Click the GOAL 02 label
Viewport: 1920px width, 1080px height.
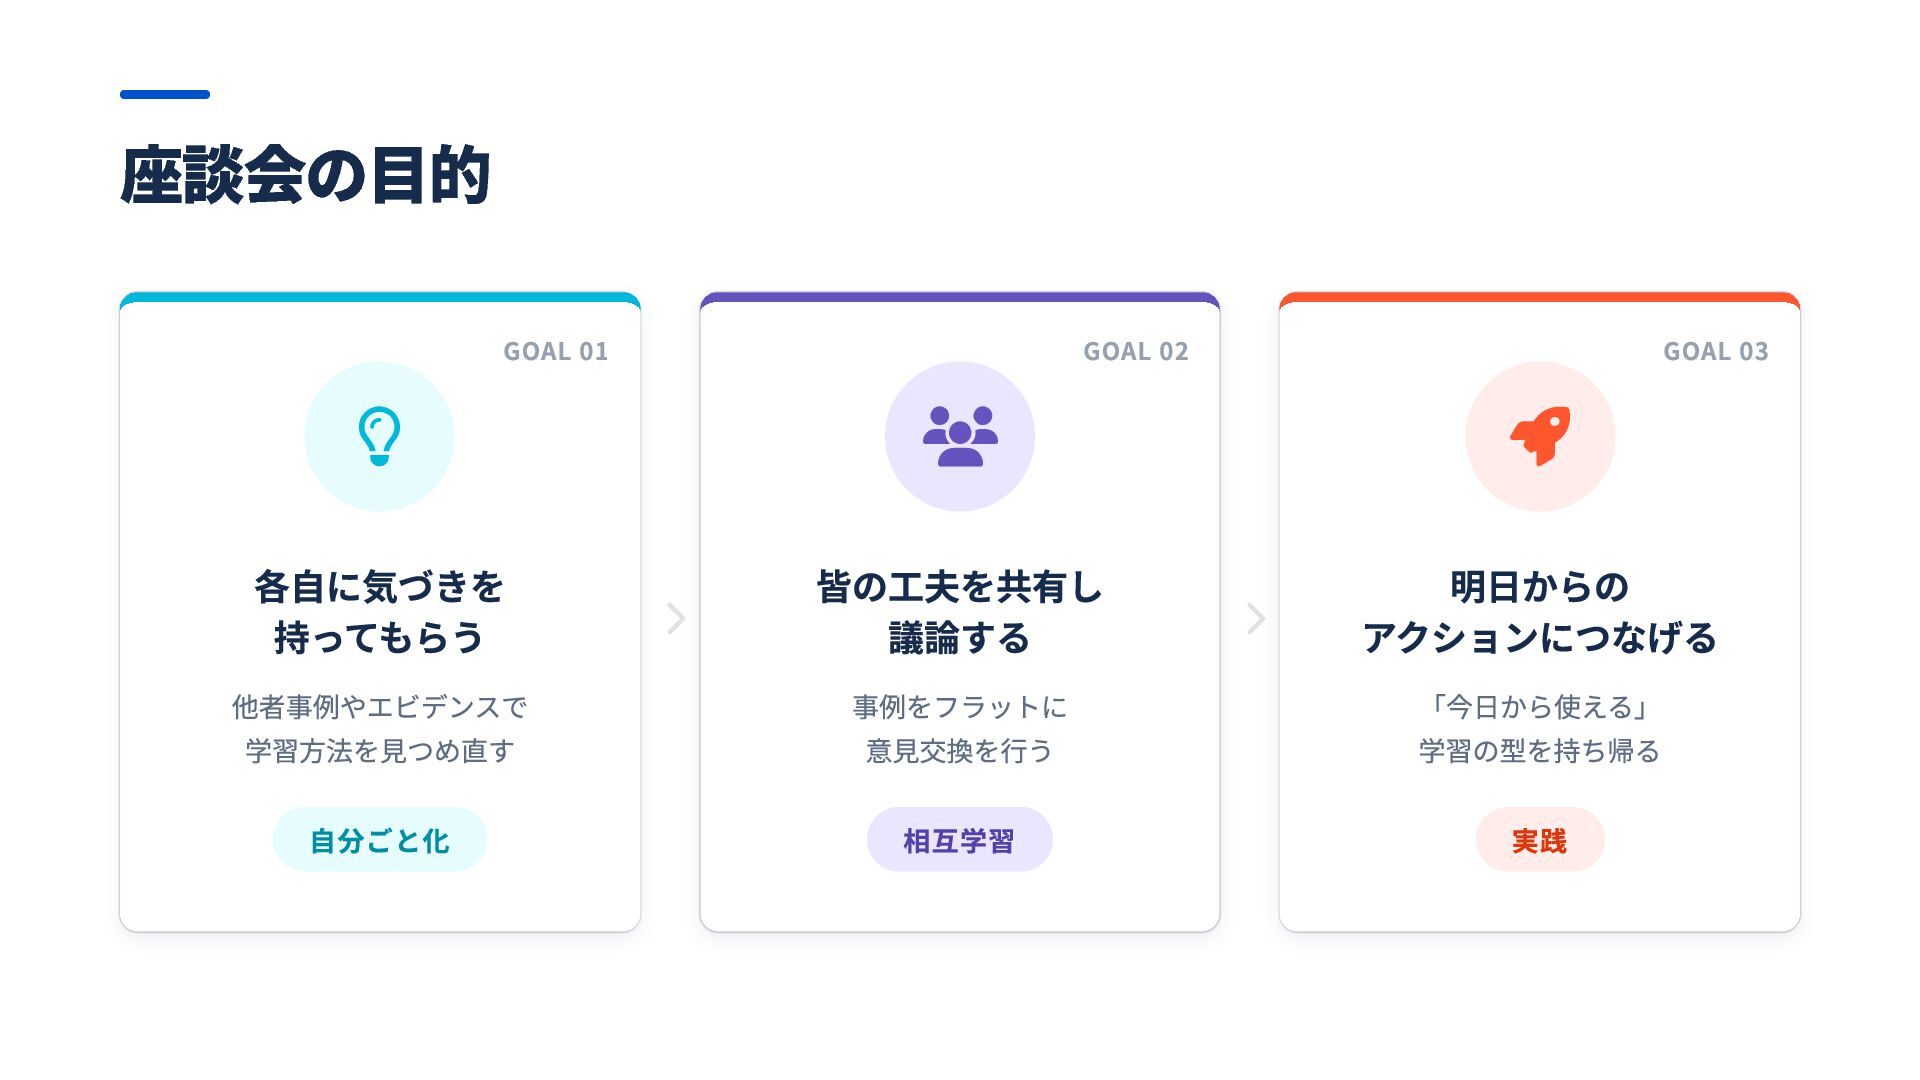[1136, 352]
